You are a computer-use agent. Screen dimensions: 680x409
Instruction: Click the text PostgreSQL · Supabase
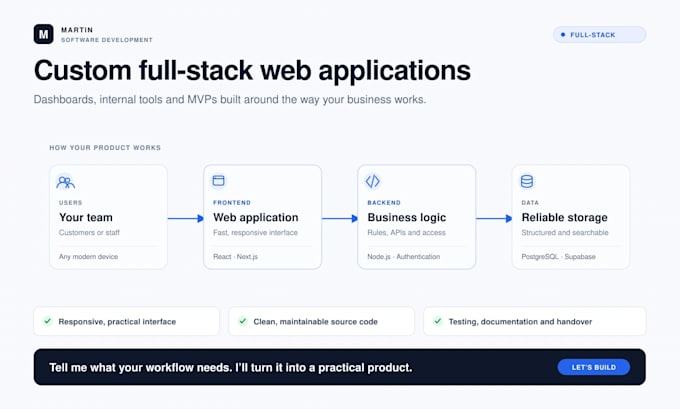pyautogui.click(x=559, y=256)
